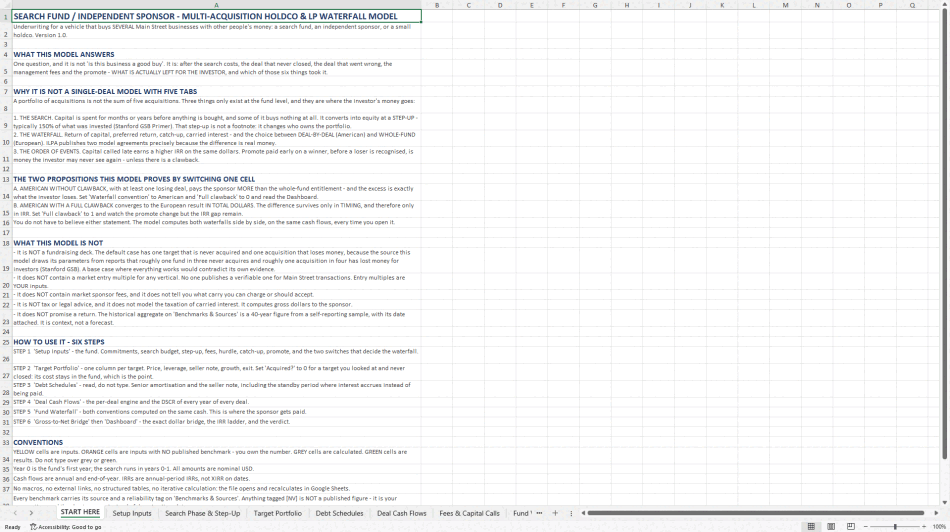Screen dimensions: 950x532
Task: Select the 'STEP 5 Fund Waterfall' row
Action: point(216,411)
